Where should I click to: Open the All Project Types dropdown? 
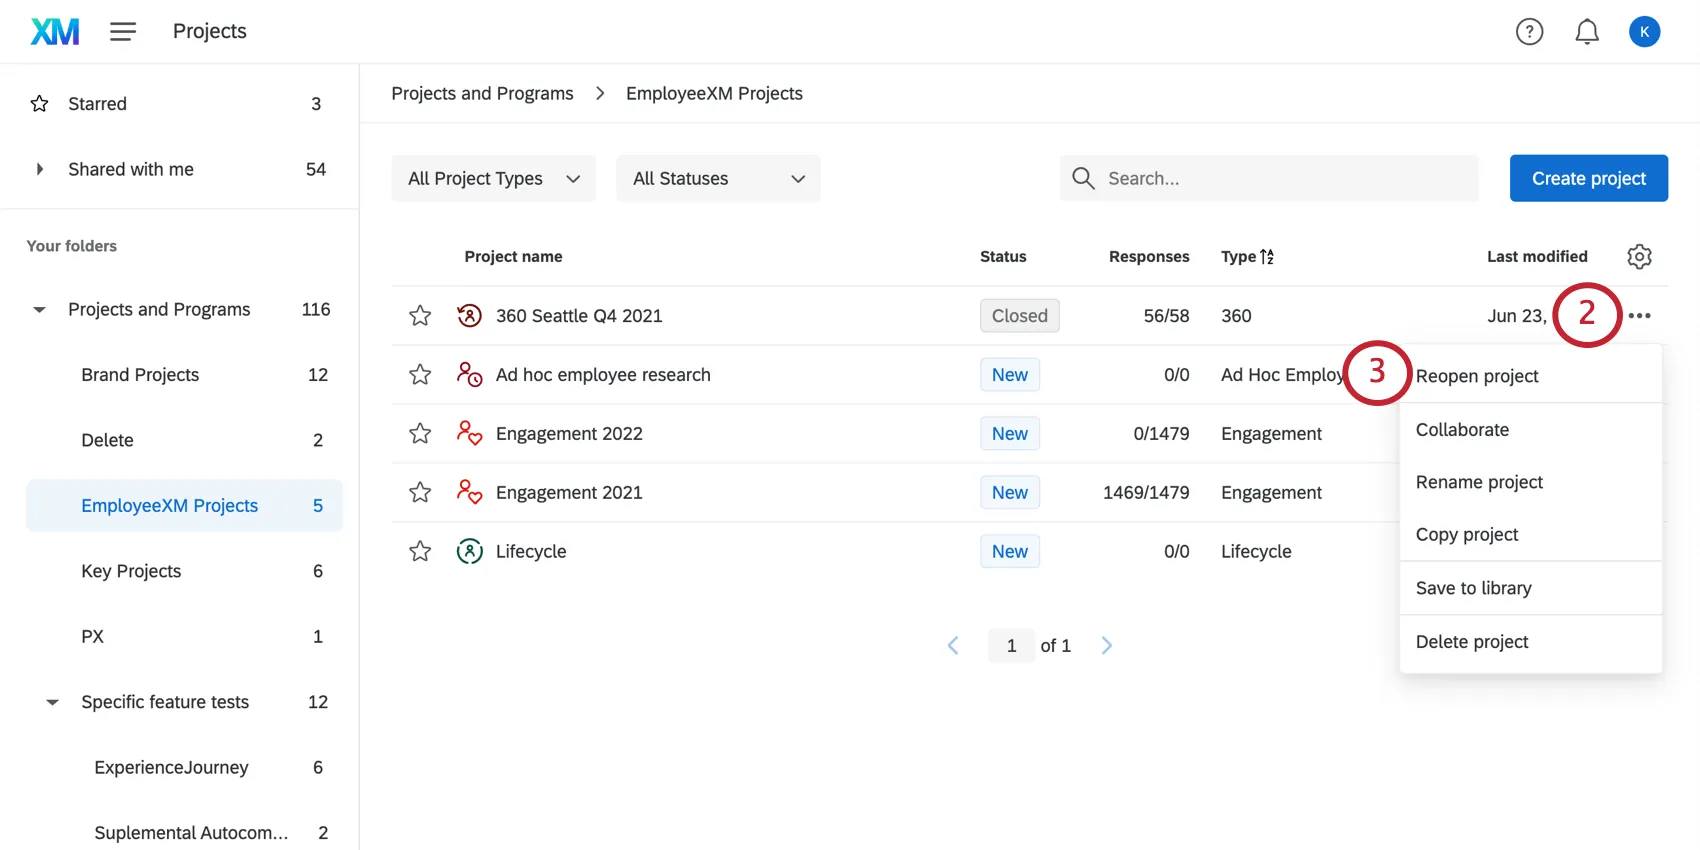pyautogui.click(x=493, y=179)
